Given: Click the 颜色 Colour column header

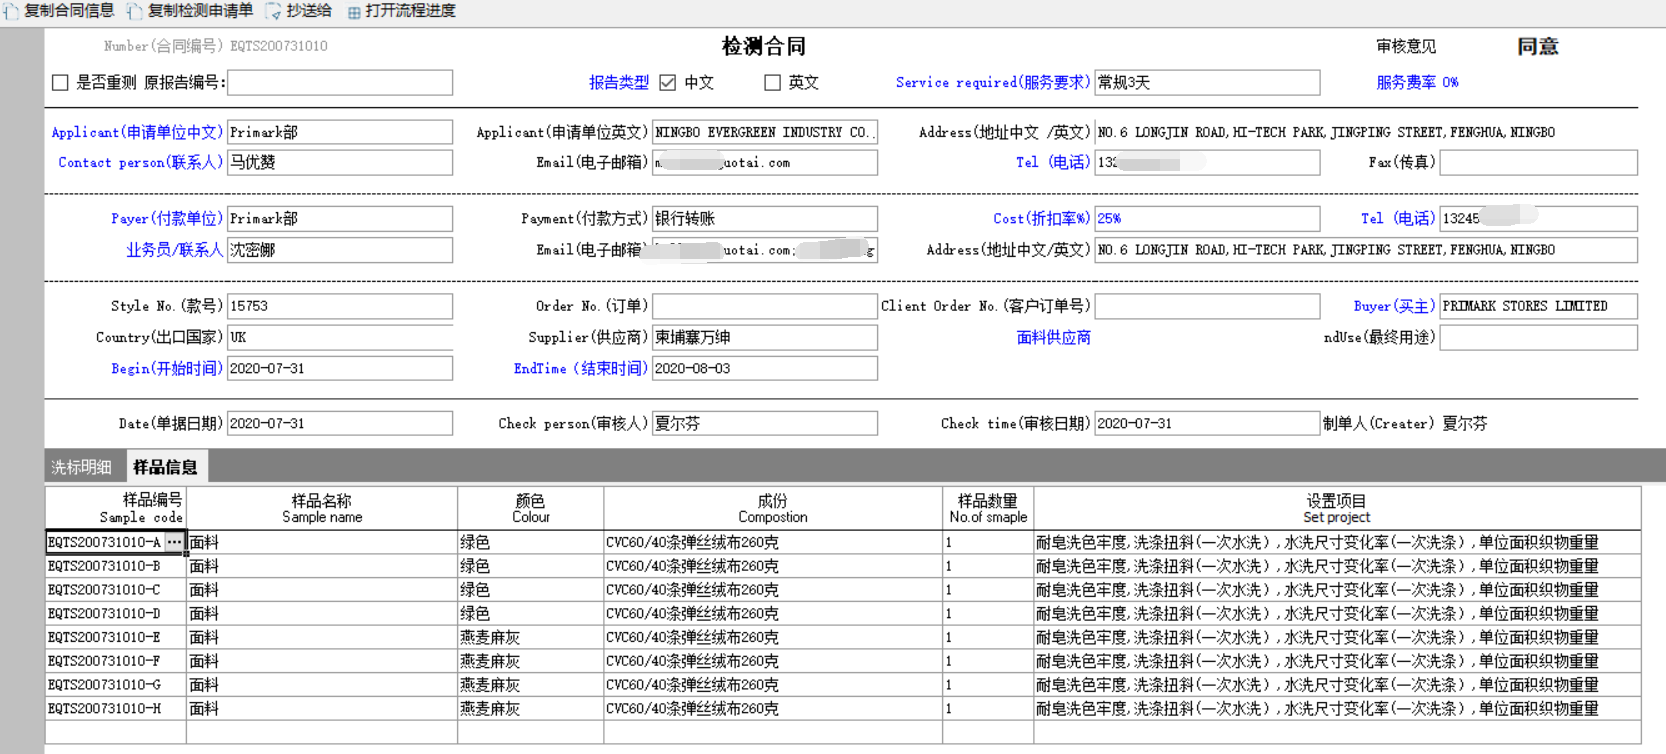Looking at the screenshot, I should click(531, 508).
